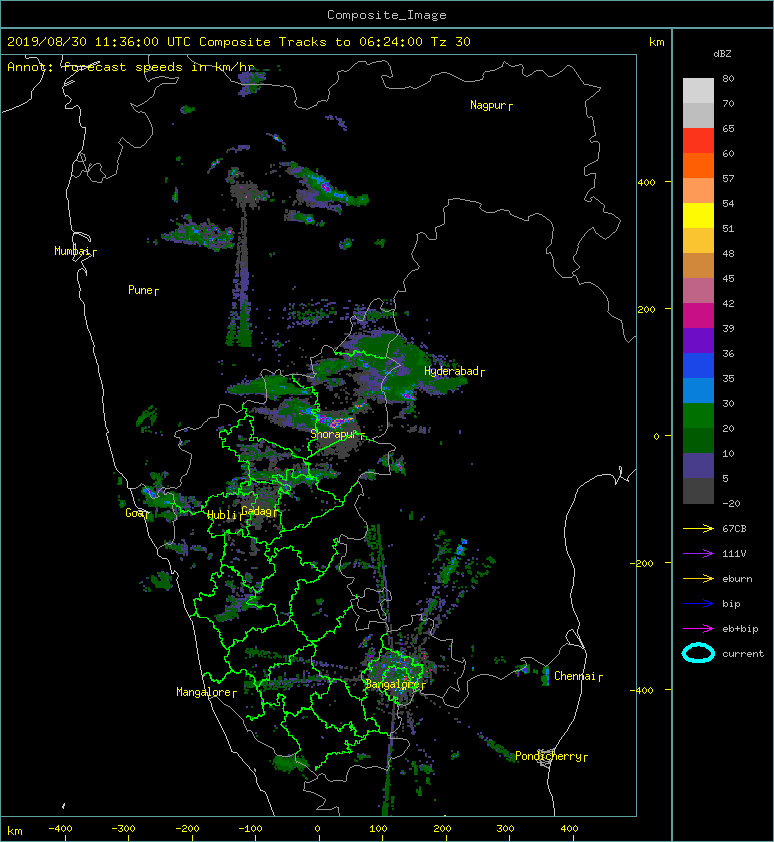Screen dimensions: 774x842
Task: Pick the dark gray bottom swatch above -20
Action: coord(698,491)
